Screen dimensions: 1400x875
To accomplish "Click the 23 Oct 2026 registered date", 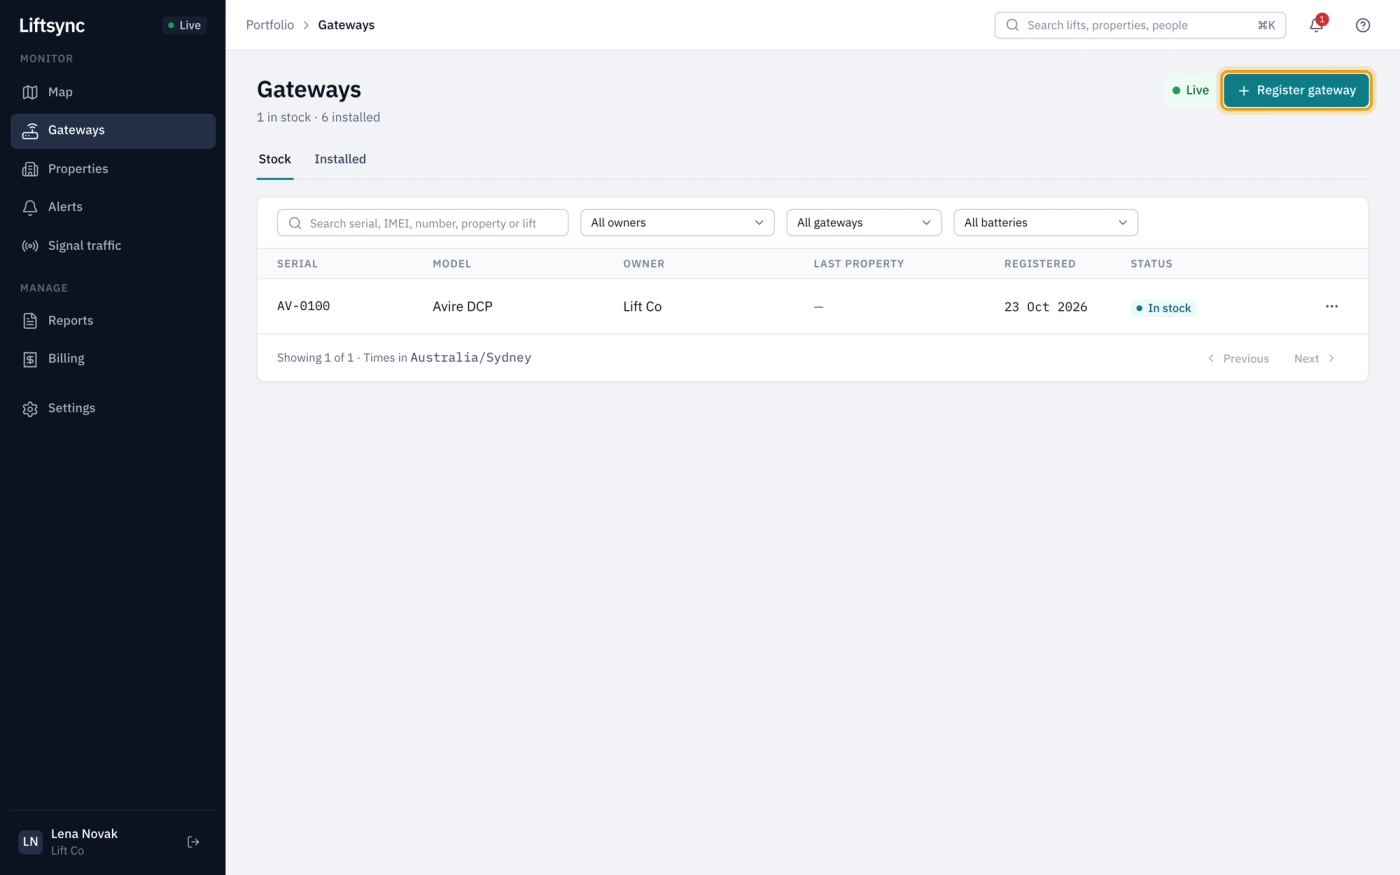I will 1046,307.
